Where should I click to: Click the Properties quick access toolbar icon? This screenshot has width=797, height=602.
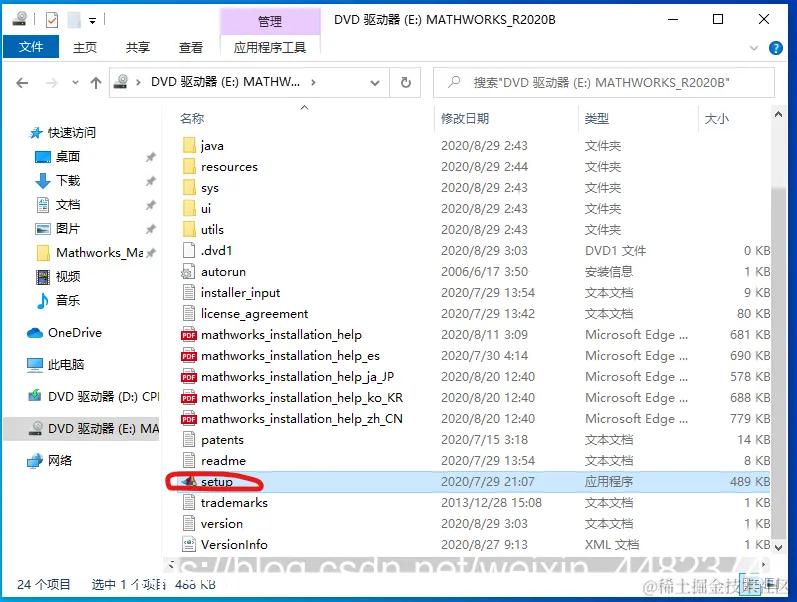click(52, 20)
